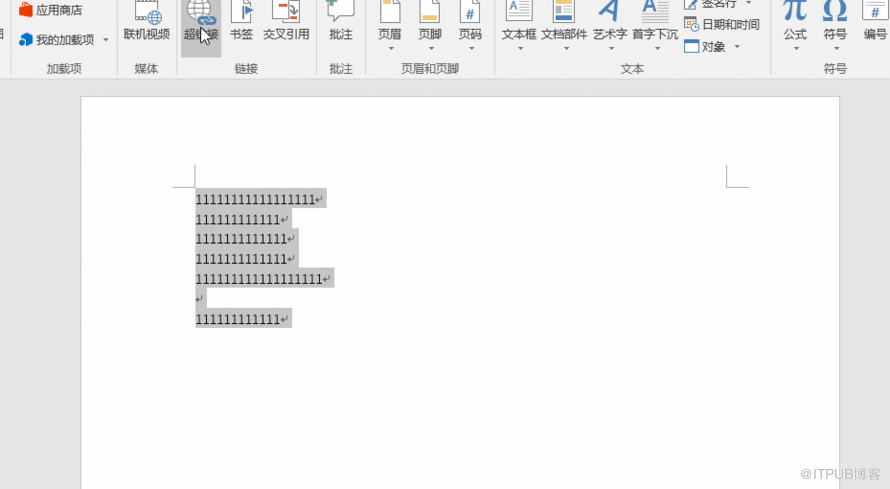
Task: Insert a new Comment
Action: pos(340,21)
